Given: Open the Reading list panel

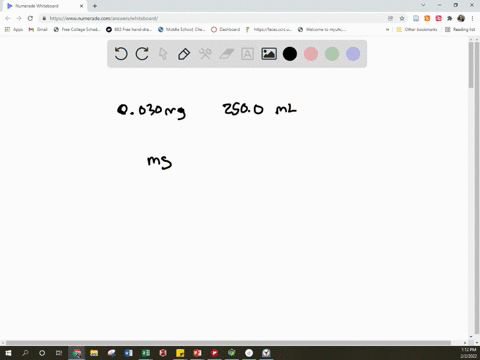Looking at the screenshot, I should [460, 29].
